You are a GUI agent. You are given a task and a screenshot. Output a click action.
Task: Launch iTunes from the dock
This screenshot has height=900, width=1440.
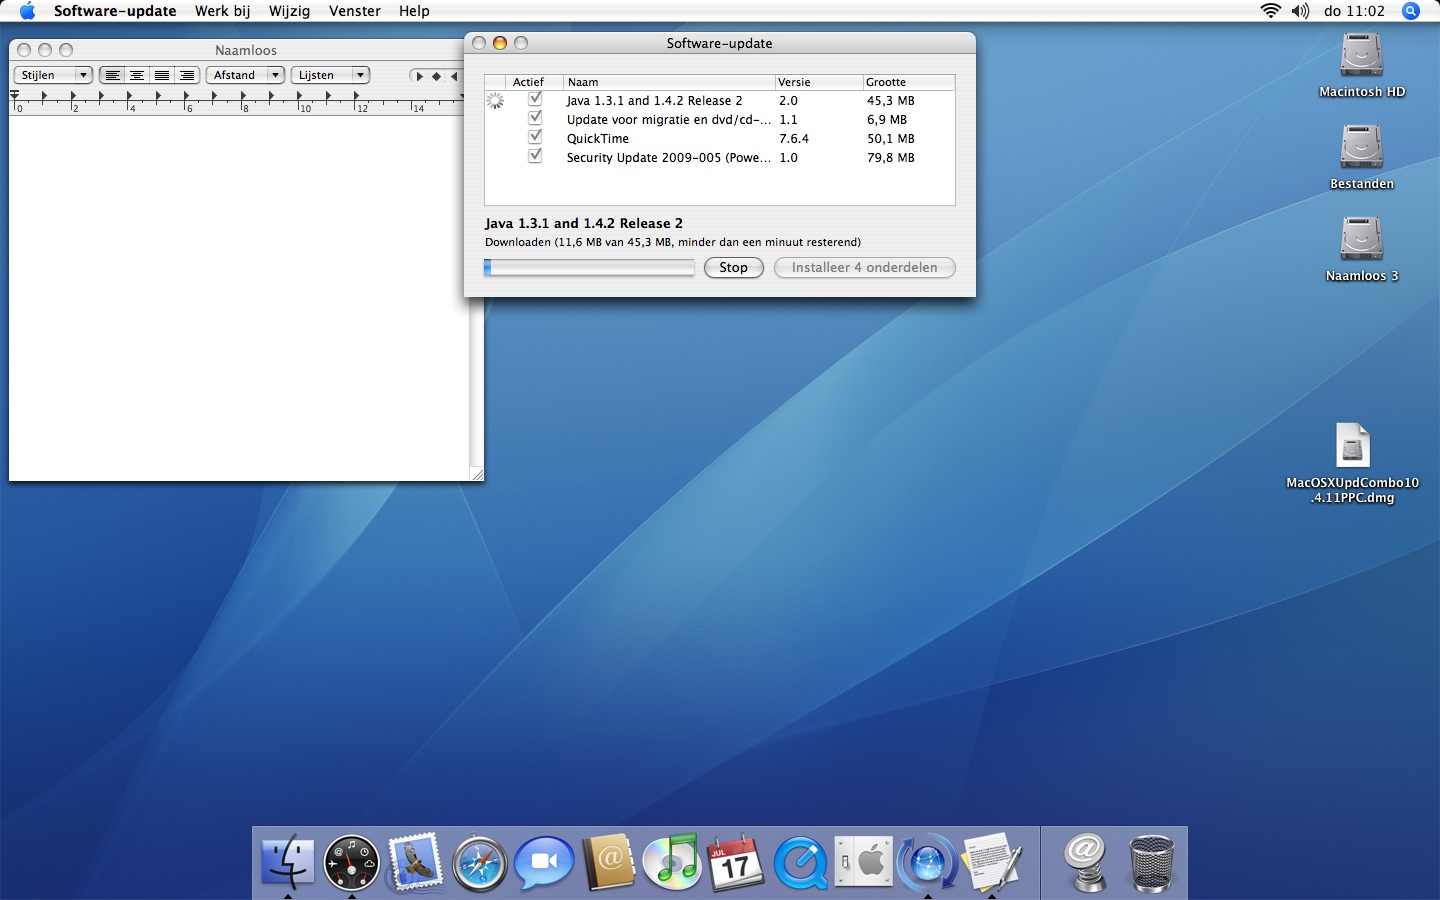(672, 862)
